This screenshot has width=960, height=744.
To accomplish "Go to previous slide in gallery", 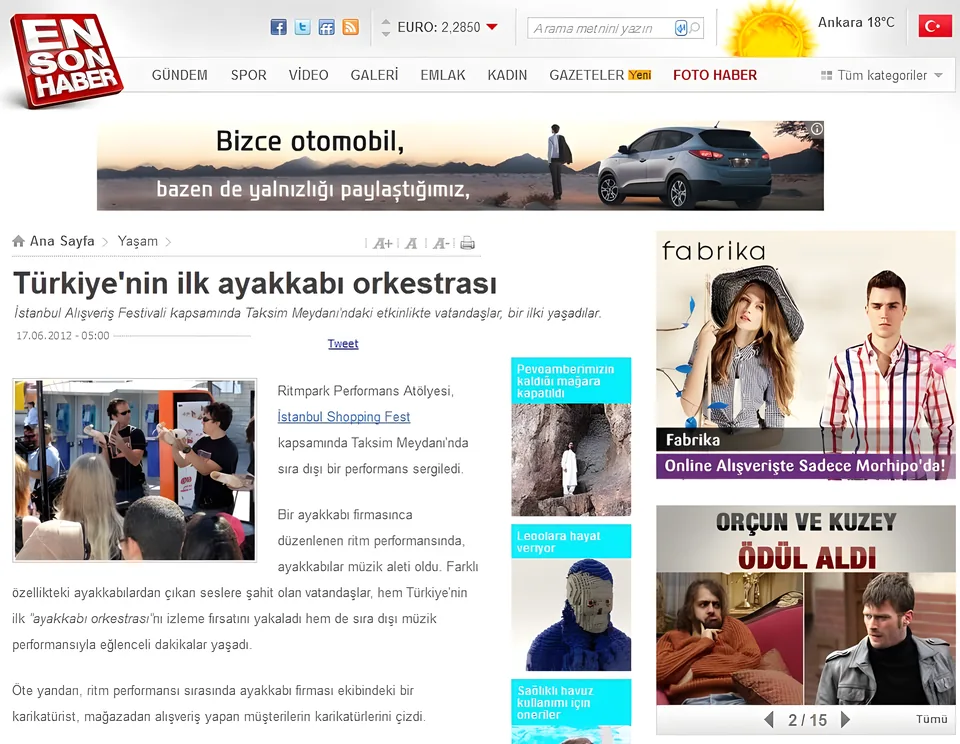I will point(769,720).
